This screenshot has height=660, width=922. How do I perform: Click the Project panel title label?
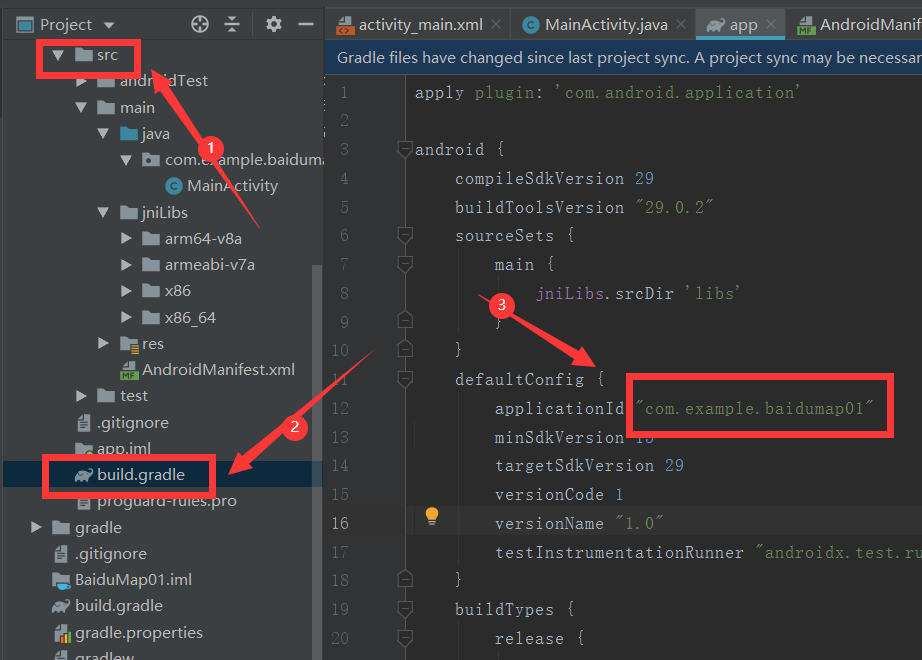coord(66,25)
